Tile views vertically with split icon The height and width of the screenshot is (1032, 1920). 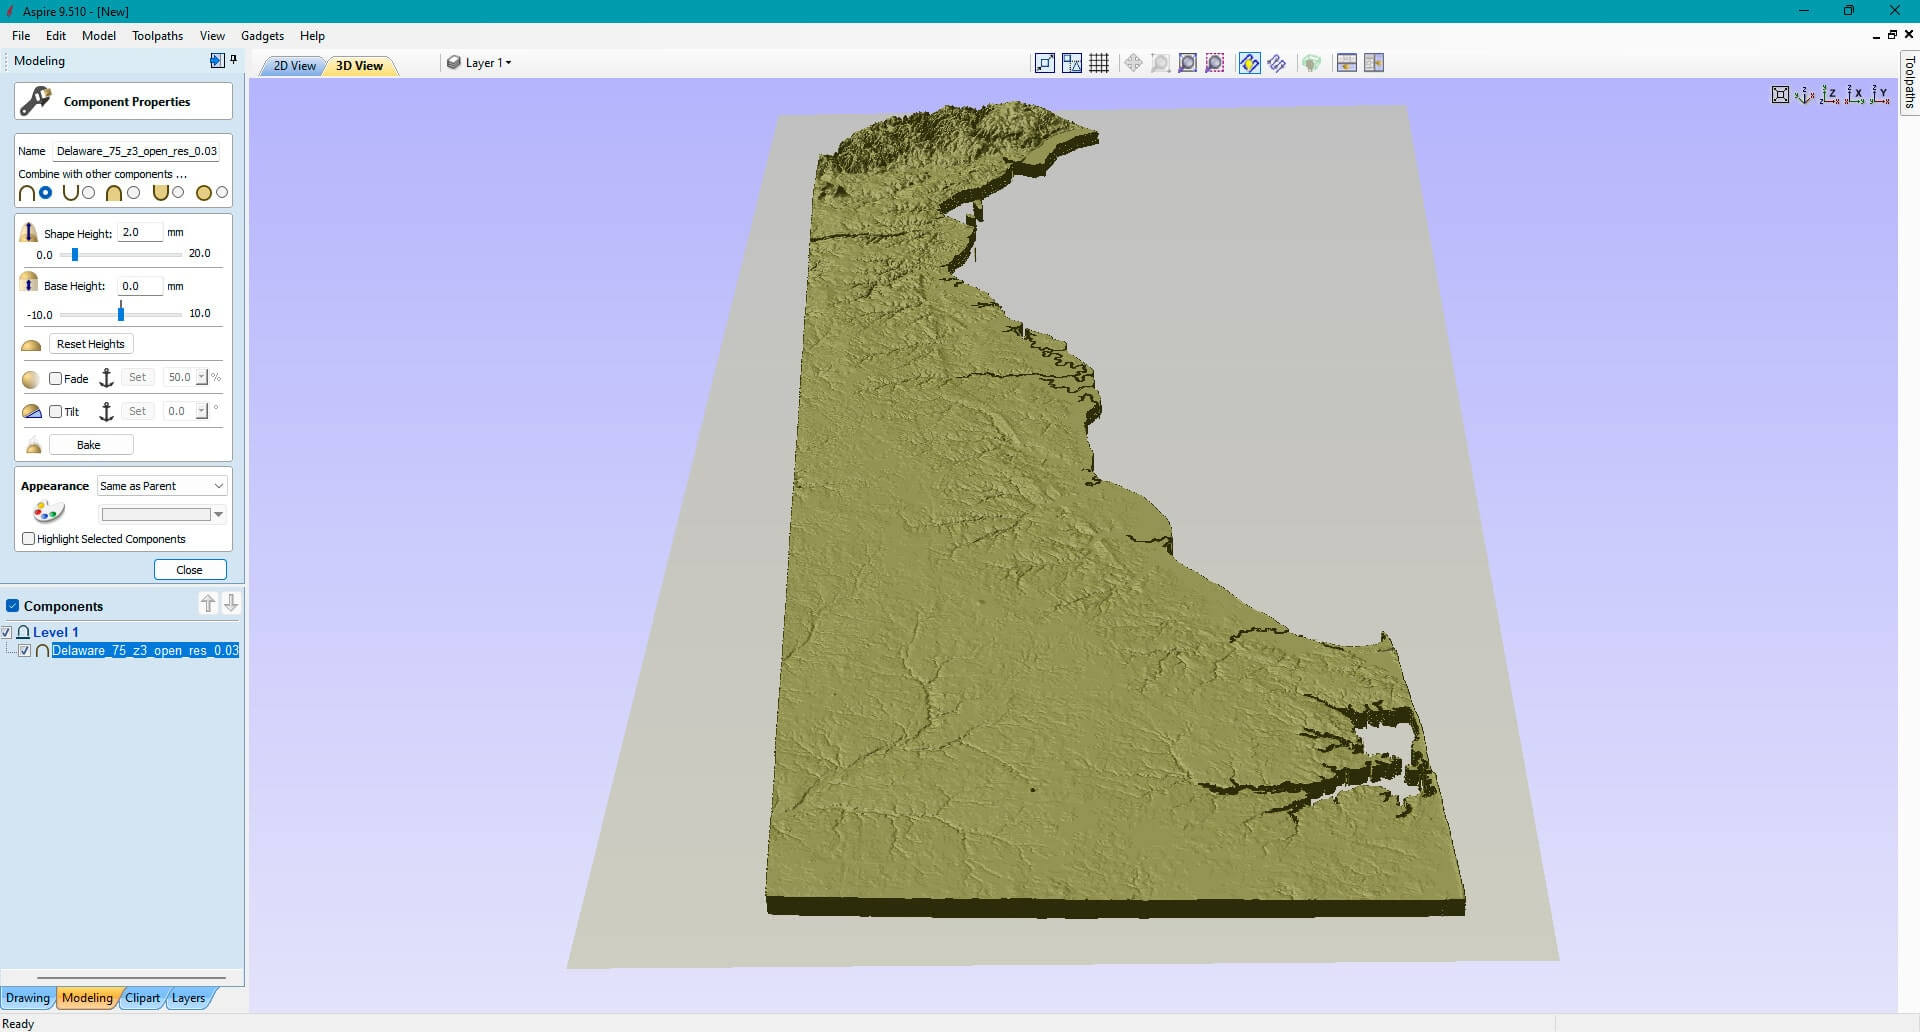[1374, 63]
